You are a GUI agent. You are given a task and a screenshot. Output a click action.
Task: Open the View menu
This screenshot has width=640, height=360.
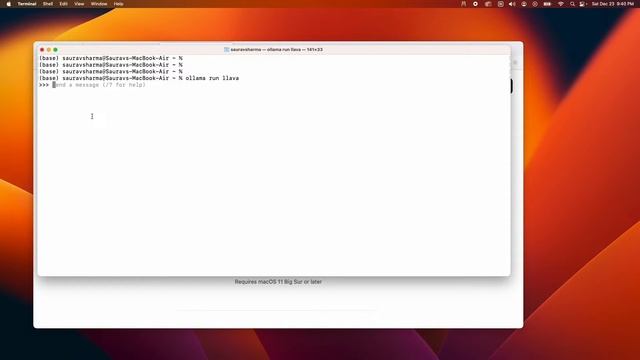(x=79, y=4)
